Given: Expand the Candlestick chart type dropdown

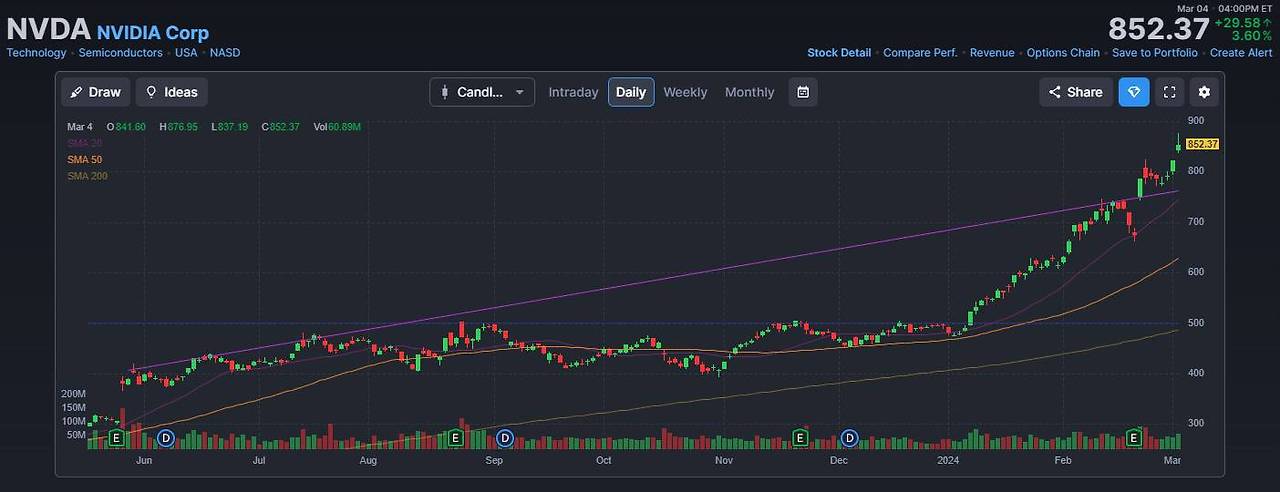Looking at the screenshot, I should (482, 92).
